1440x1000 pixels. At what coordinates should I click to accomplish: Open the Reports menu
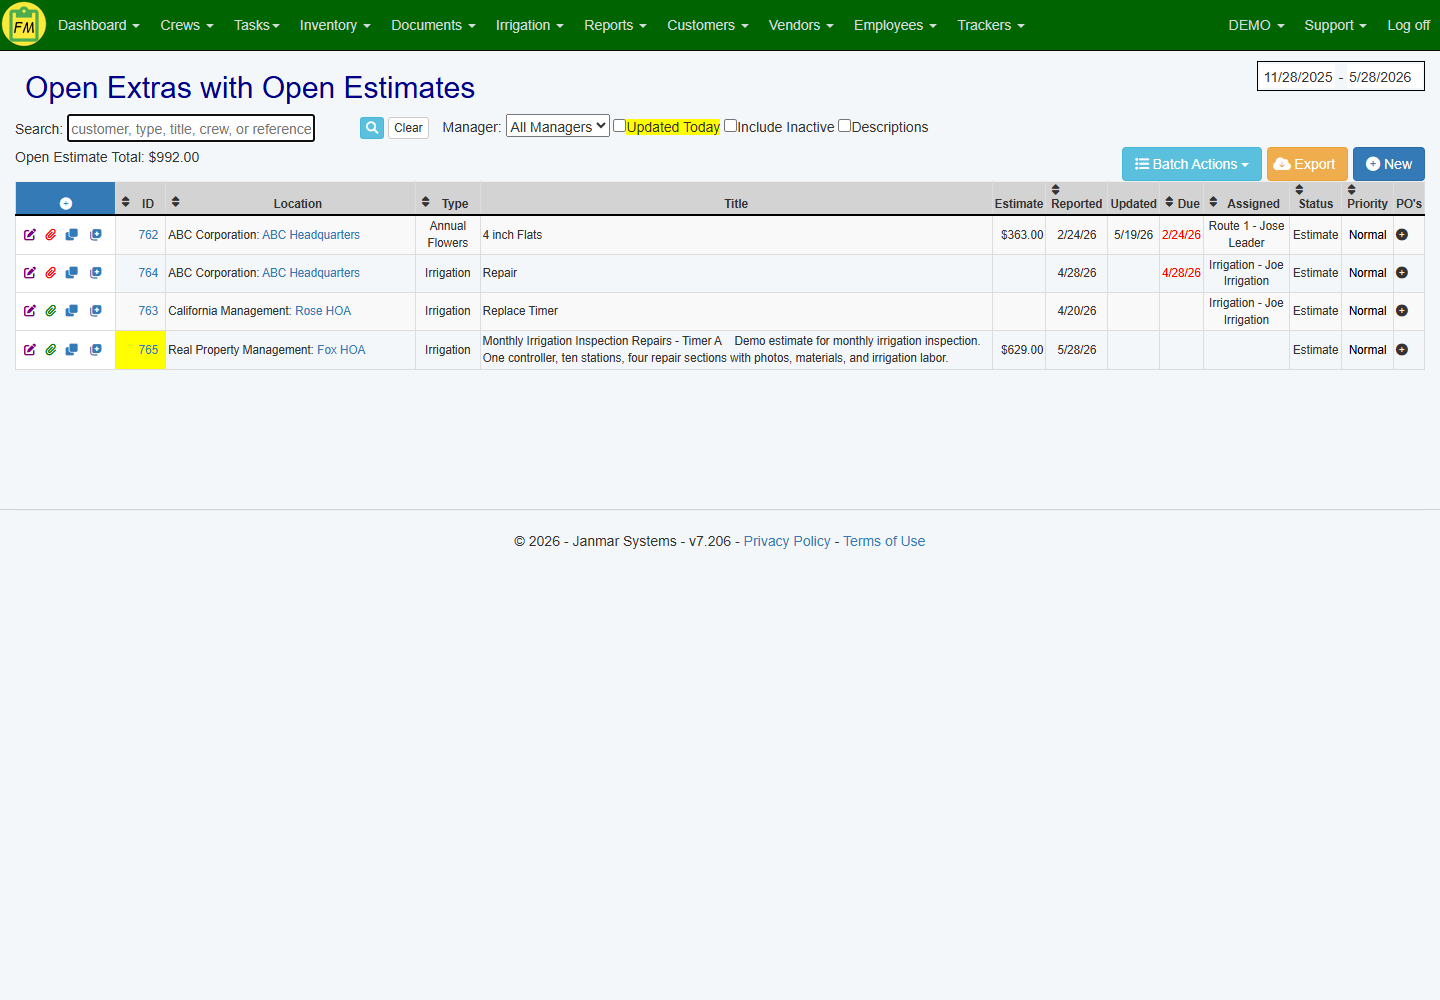tap(615, 25)
